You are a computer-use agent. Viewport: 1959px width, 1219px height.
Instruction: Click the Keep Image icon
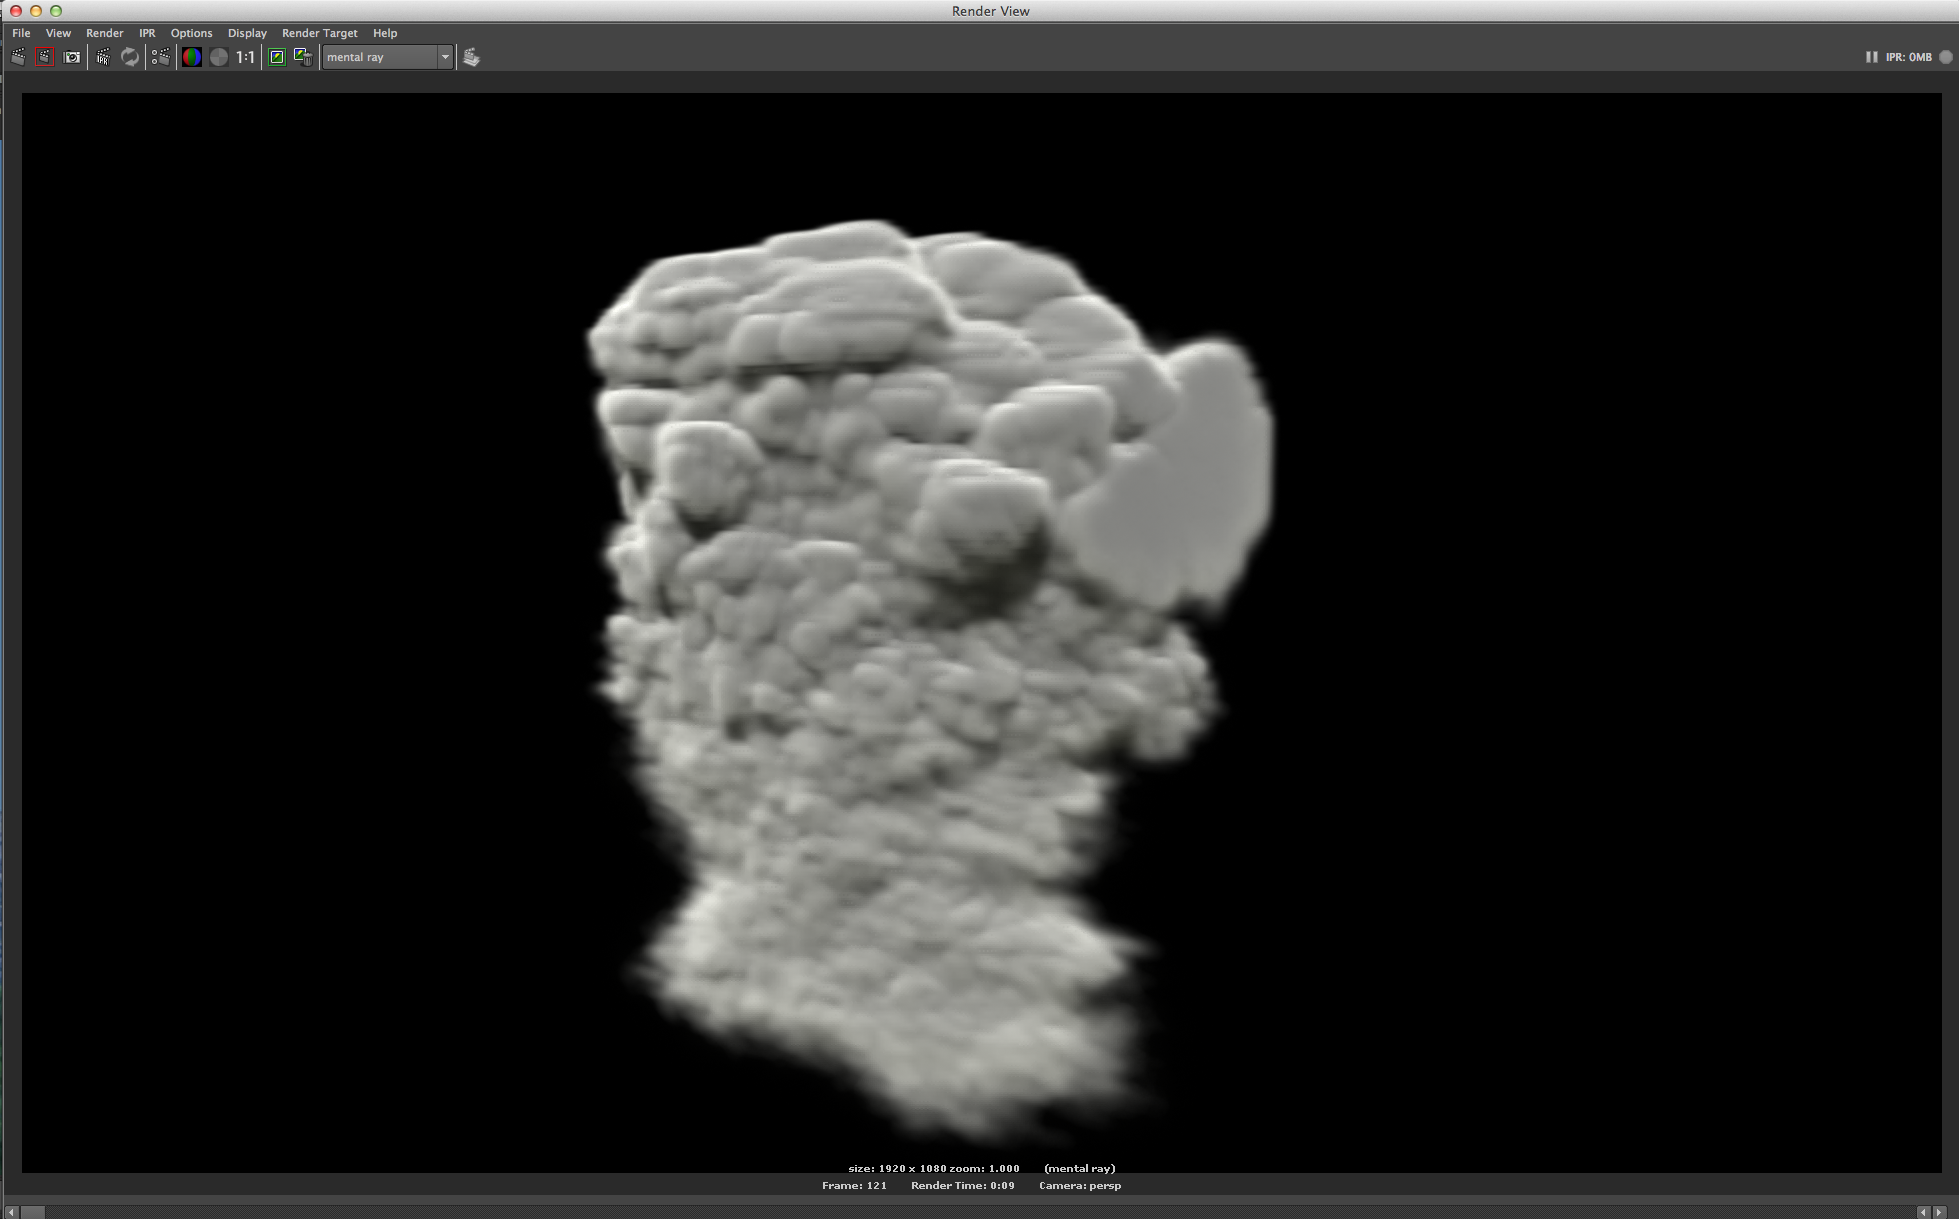[277, 57]
